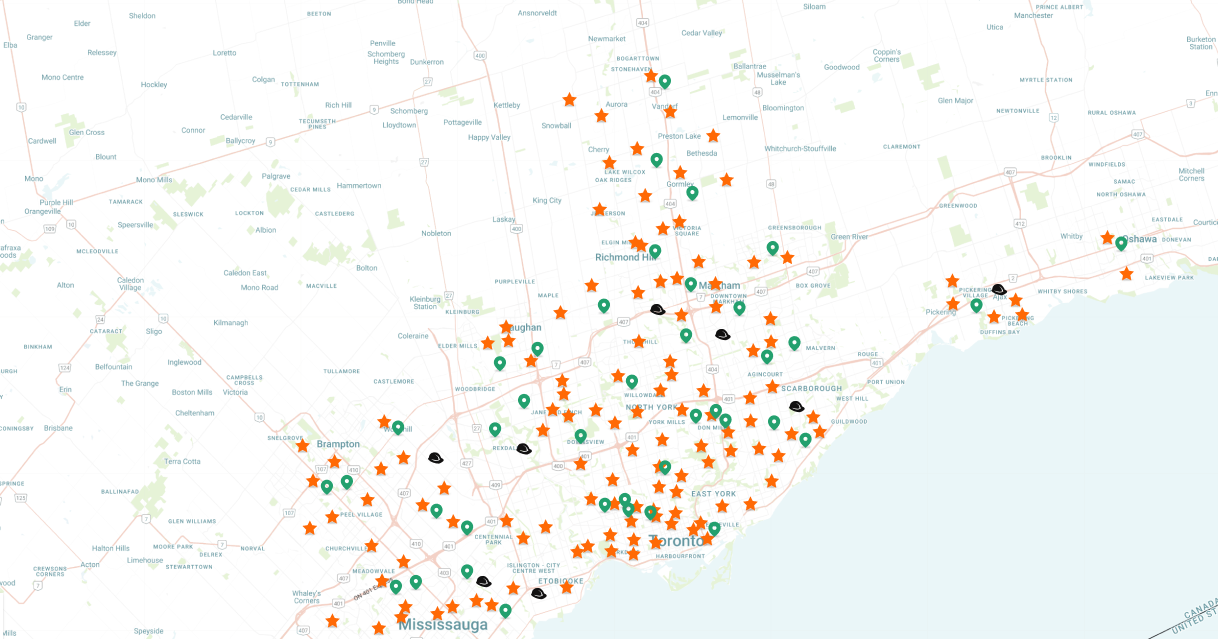
Task: Click the green pin at Greensborough
Action: click(x=772, y=247)
